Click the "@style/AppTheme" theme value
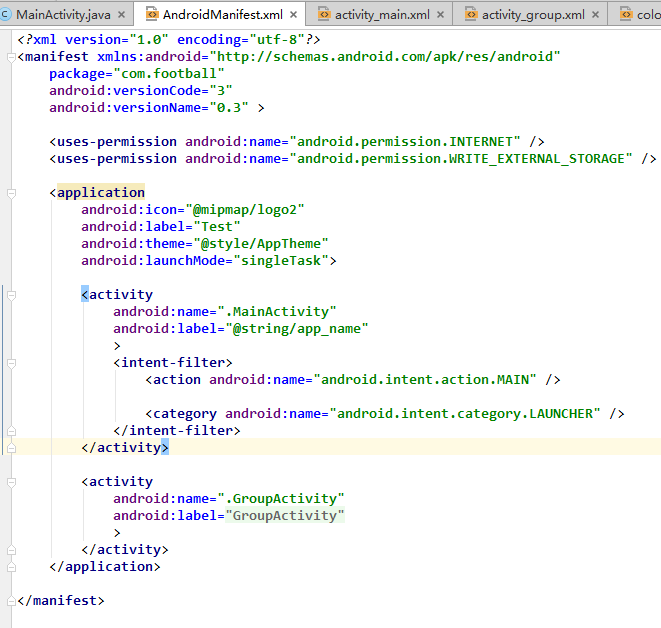661x628 pixels. pos(261,244)
